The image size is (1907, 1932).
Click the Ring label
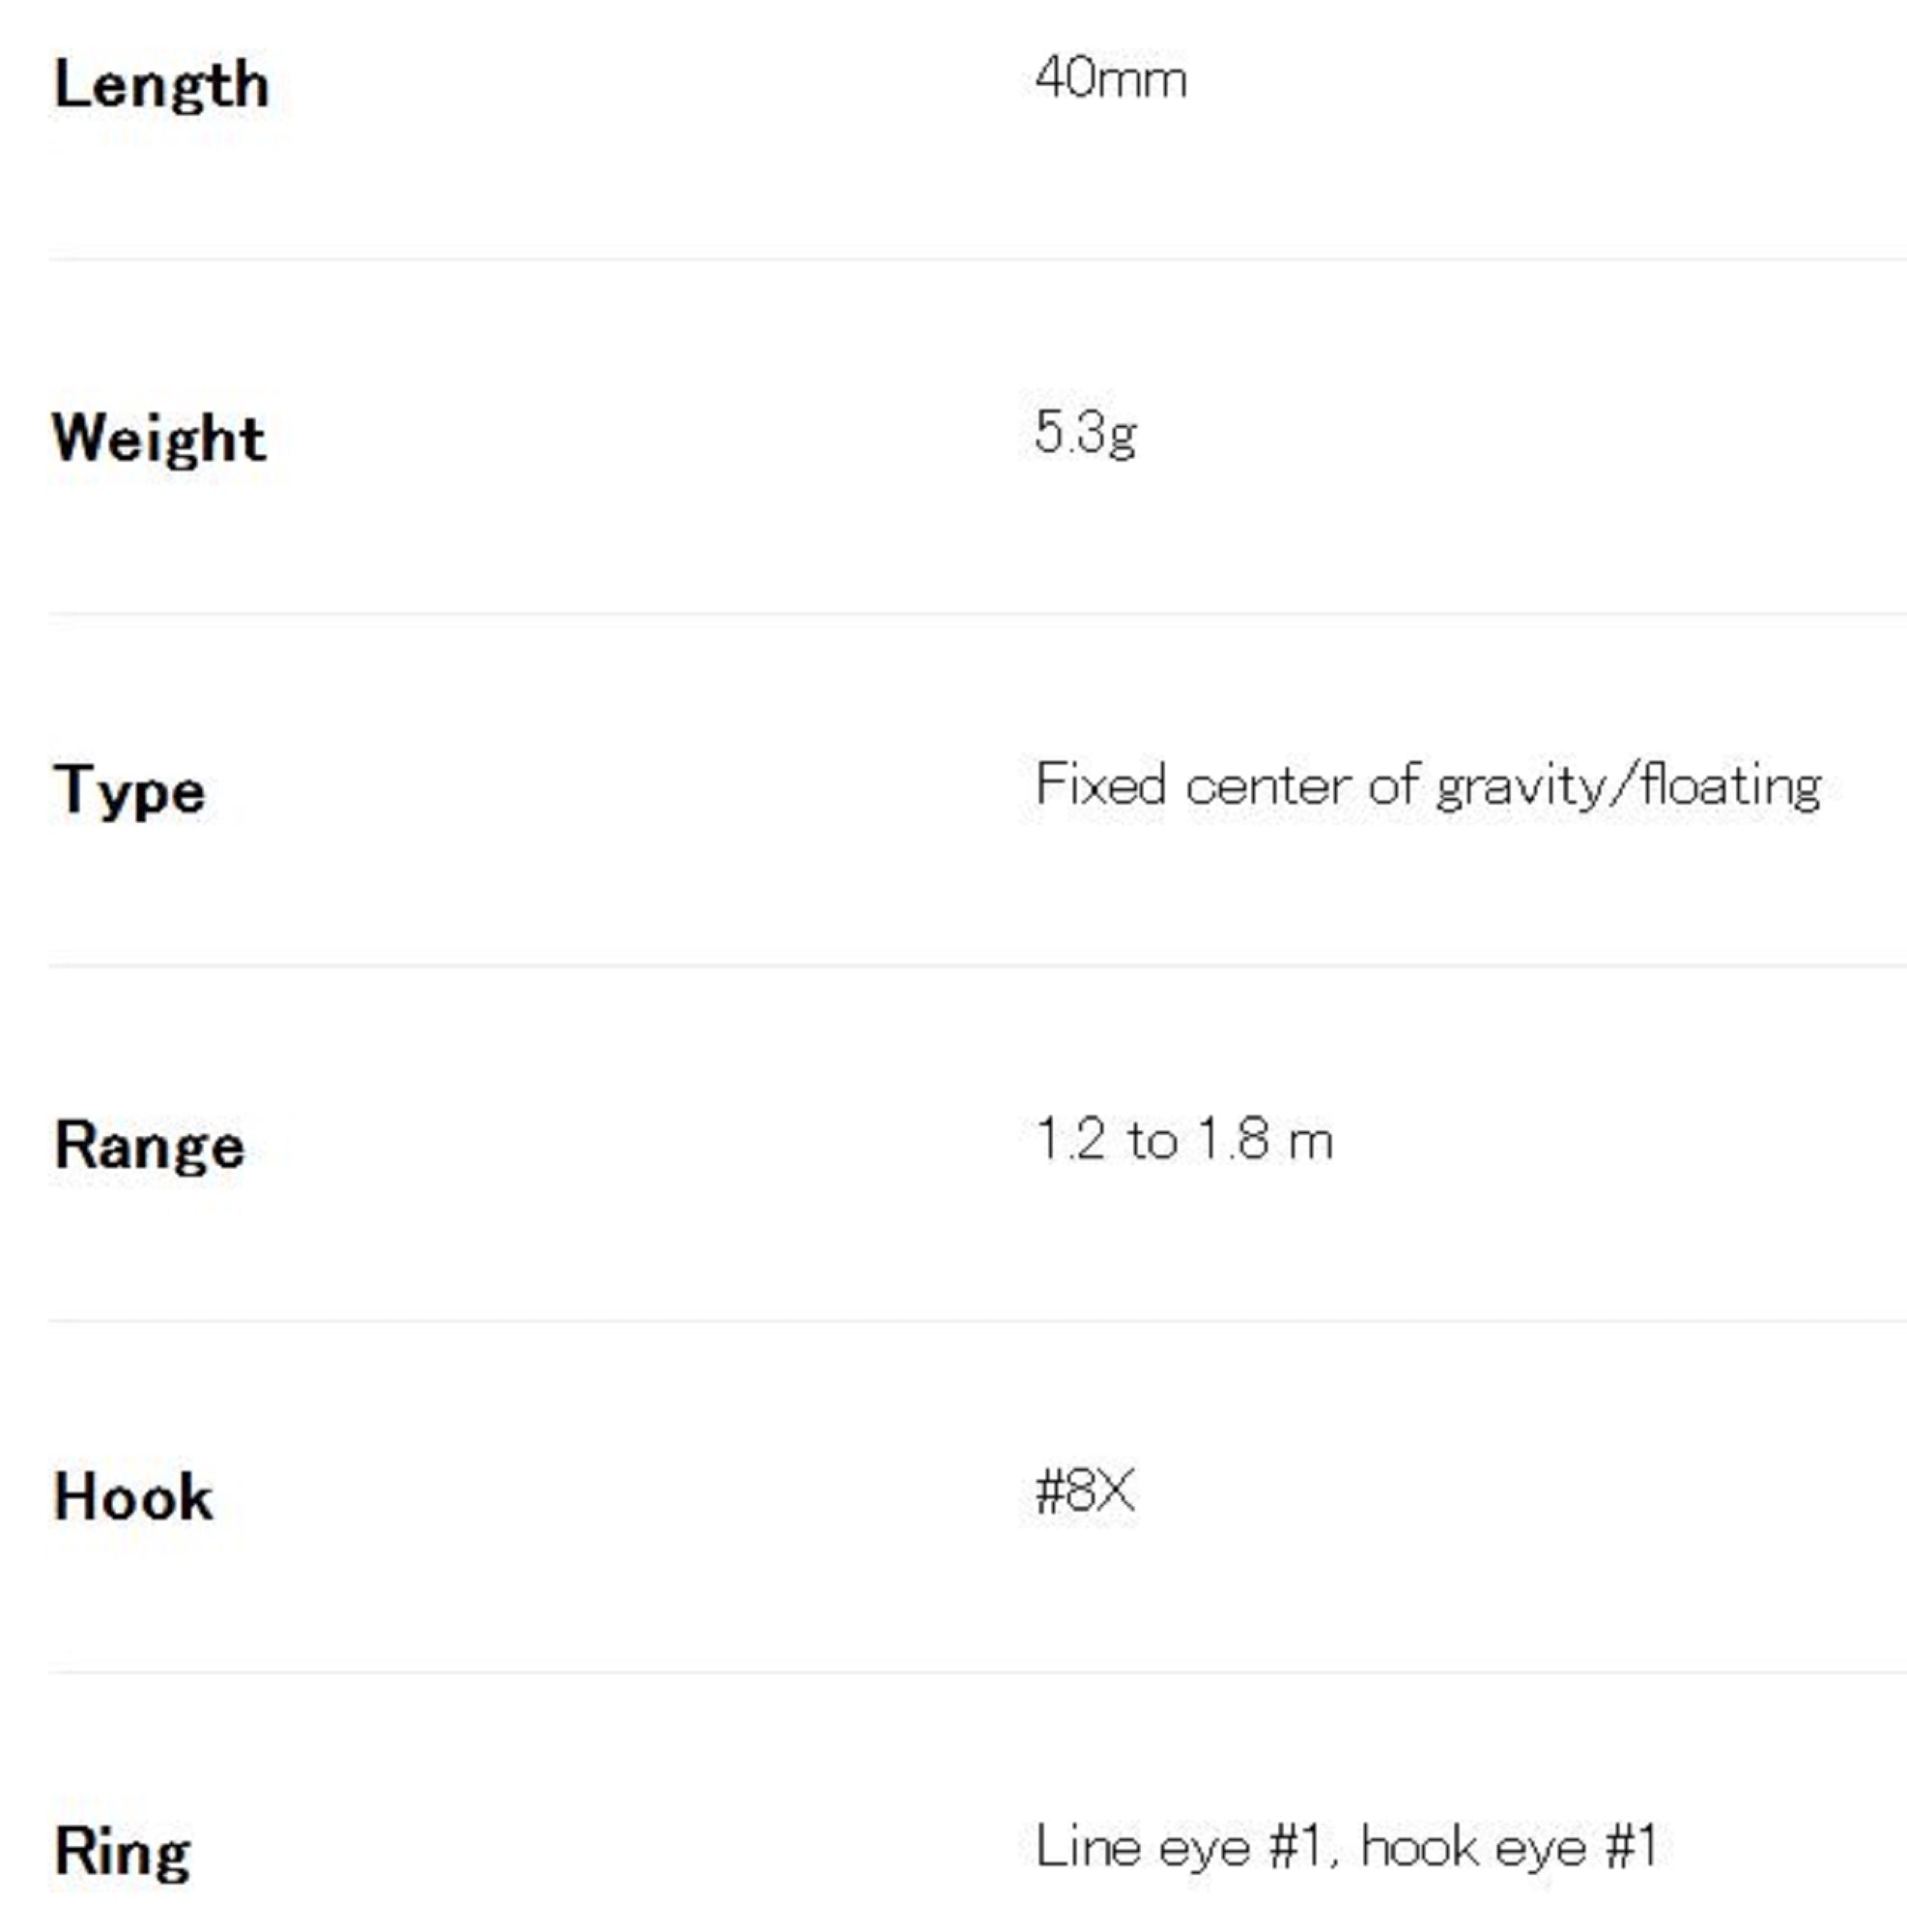(122, 1851)
